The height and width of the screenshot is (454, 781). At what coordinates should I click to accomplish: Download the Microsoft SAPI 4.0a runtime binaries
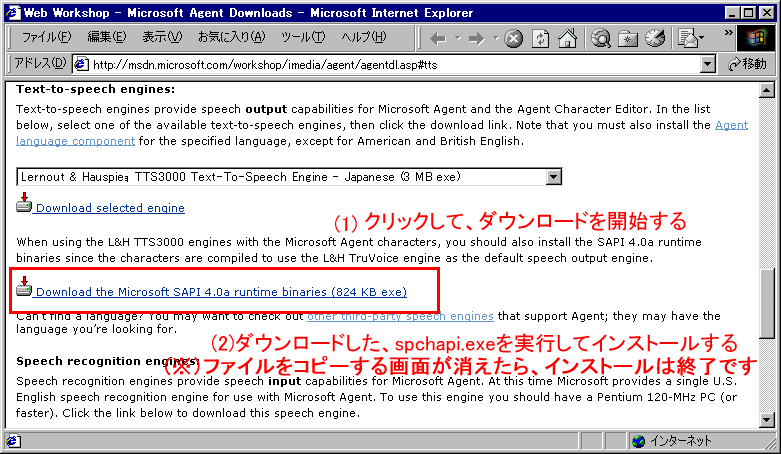coord(221,292)
